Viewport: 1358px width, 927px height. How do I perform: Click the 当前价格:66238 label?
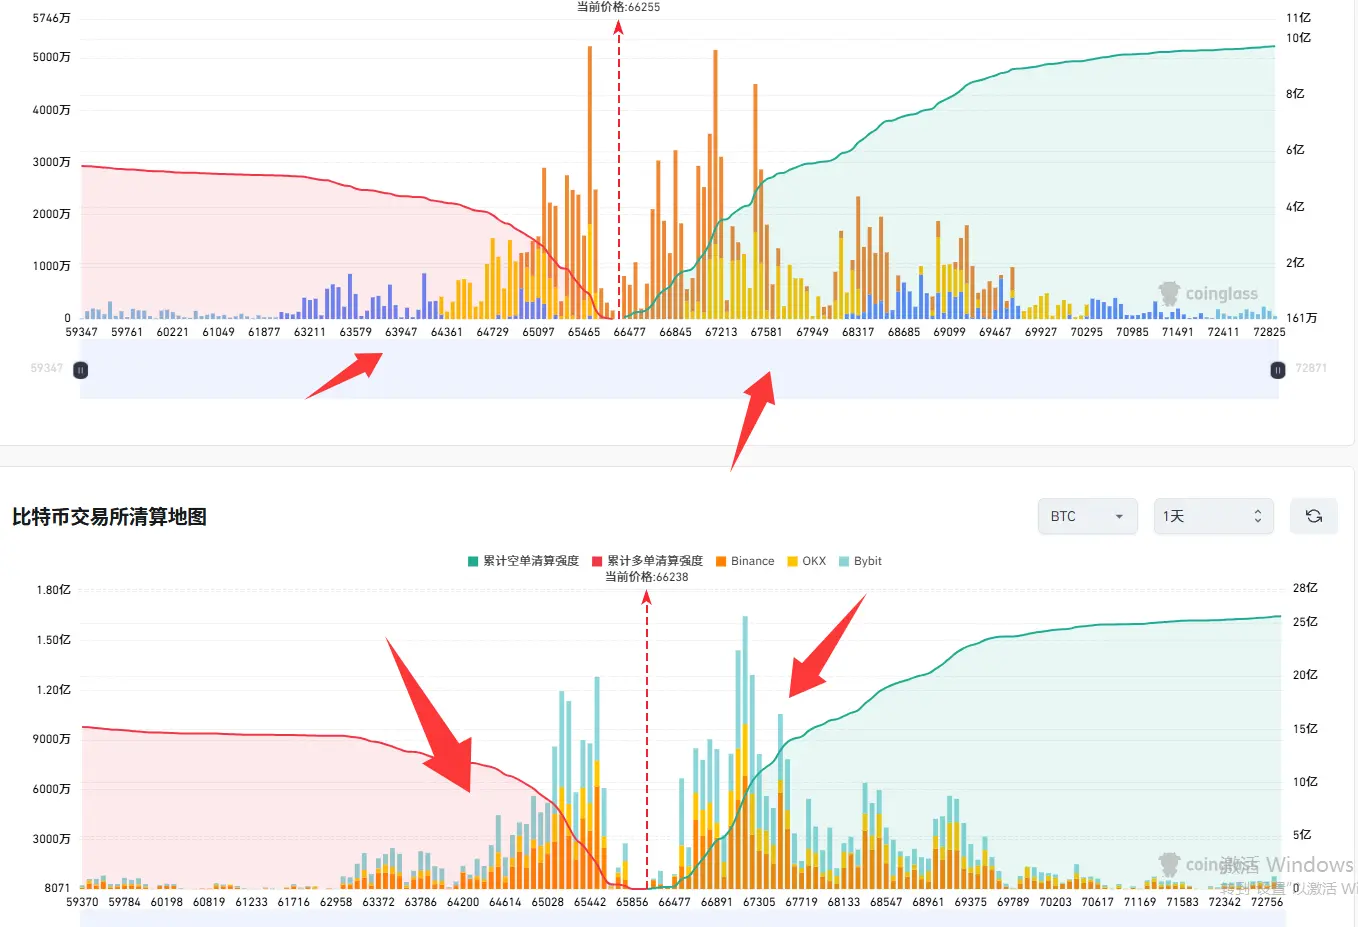click(x=647, y=577)
